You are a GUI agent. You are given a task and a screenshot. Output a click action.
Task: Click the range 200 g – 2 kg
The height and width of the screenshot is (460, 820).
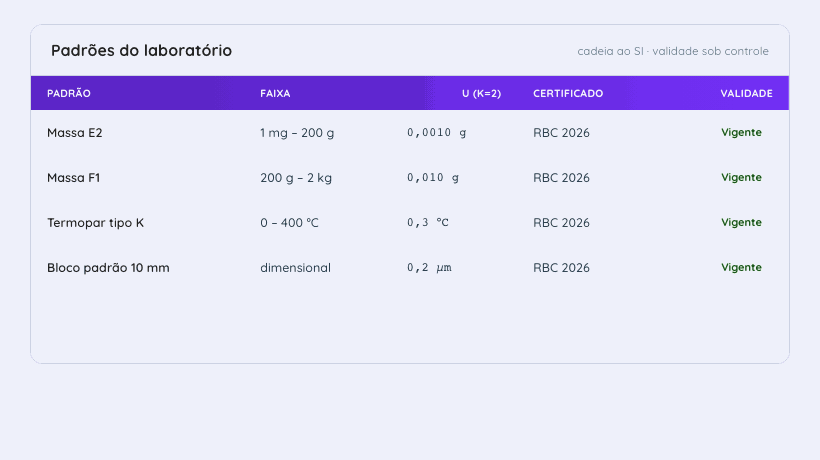pyautogui.click(x=296, y=178)
